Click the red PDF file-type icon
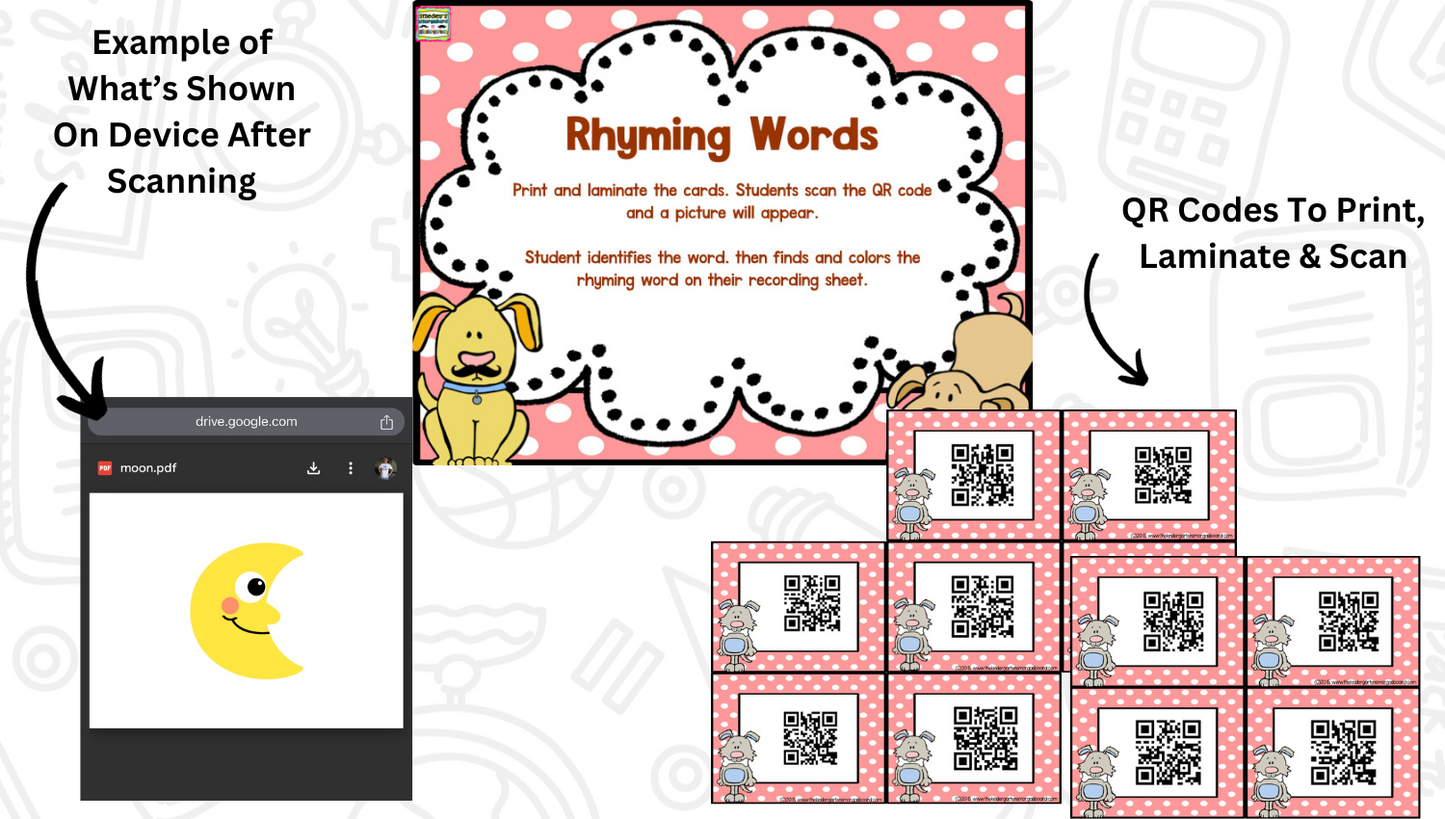Screen dimensions: 1445x819 [105, 468]
